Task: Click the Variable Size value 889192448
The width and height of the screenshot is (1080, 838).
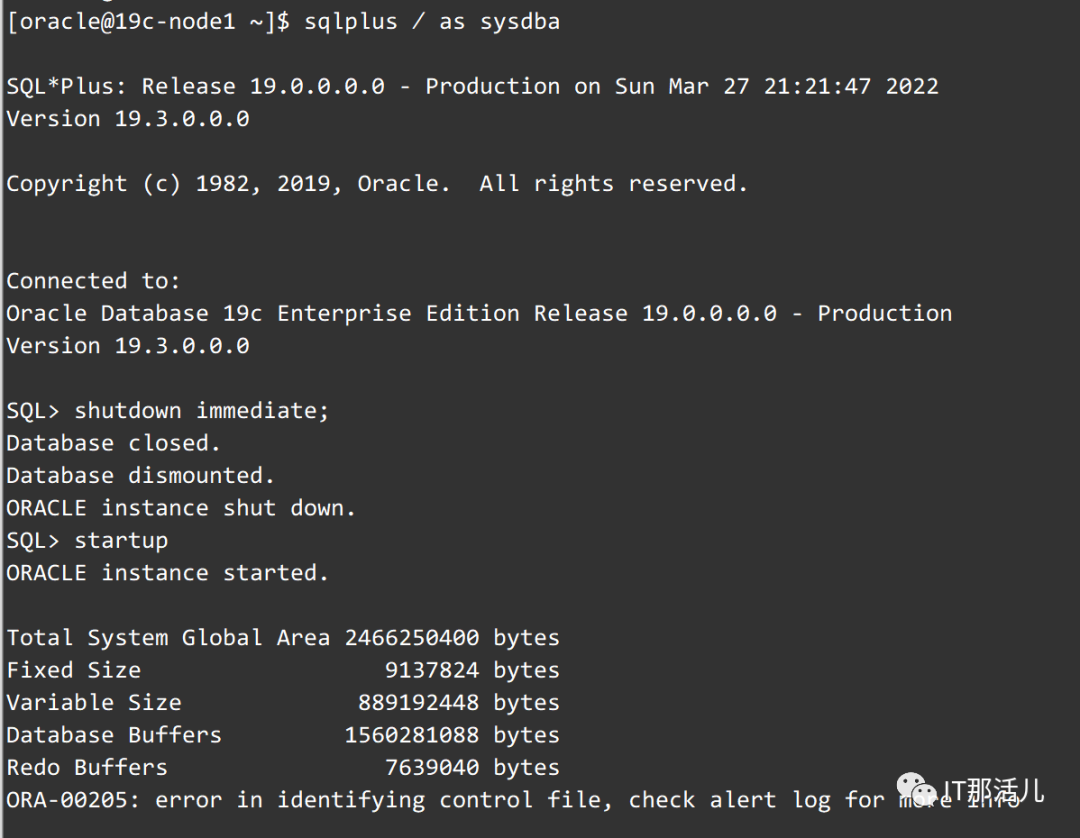Action: 418,702
